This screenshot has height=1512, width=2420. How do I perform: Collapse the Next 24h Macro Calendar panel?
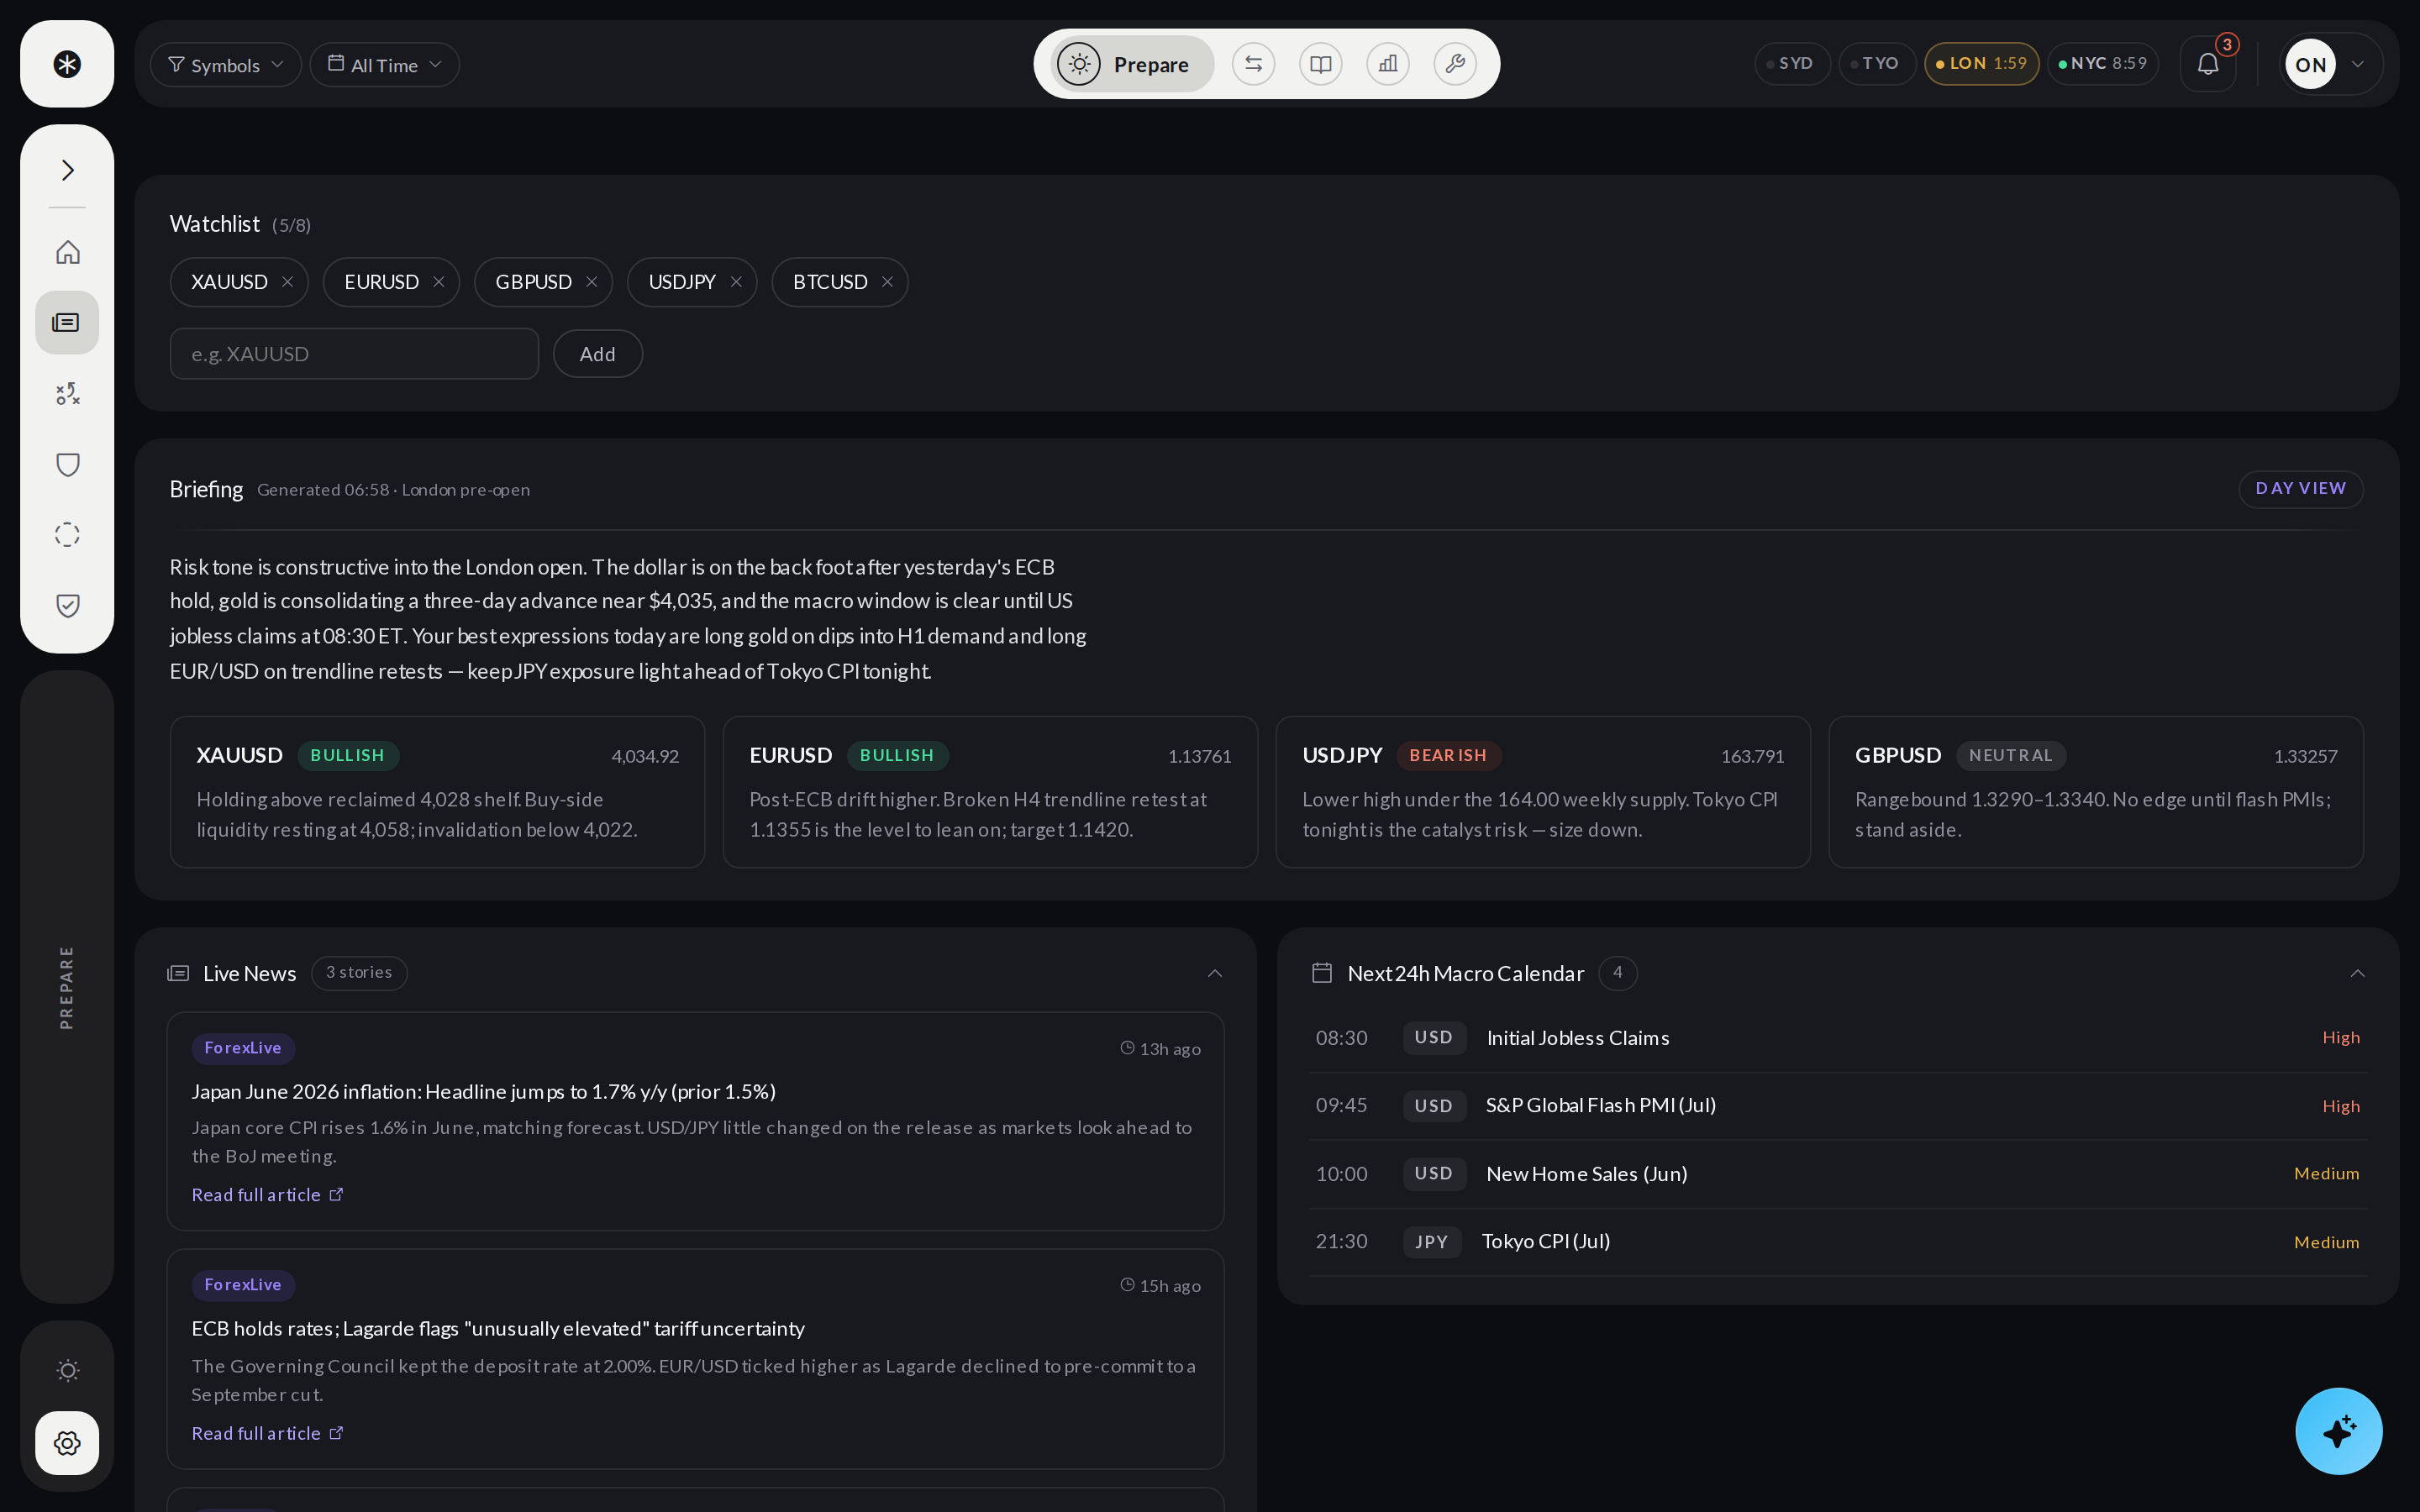point(2357,973)
